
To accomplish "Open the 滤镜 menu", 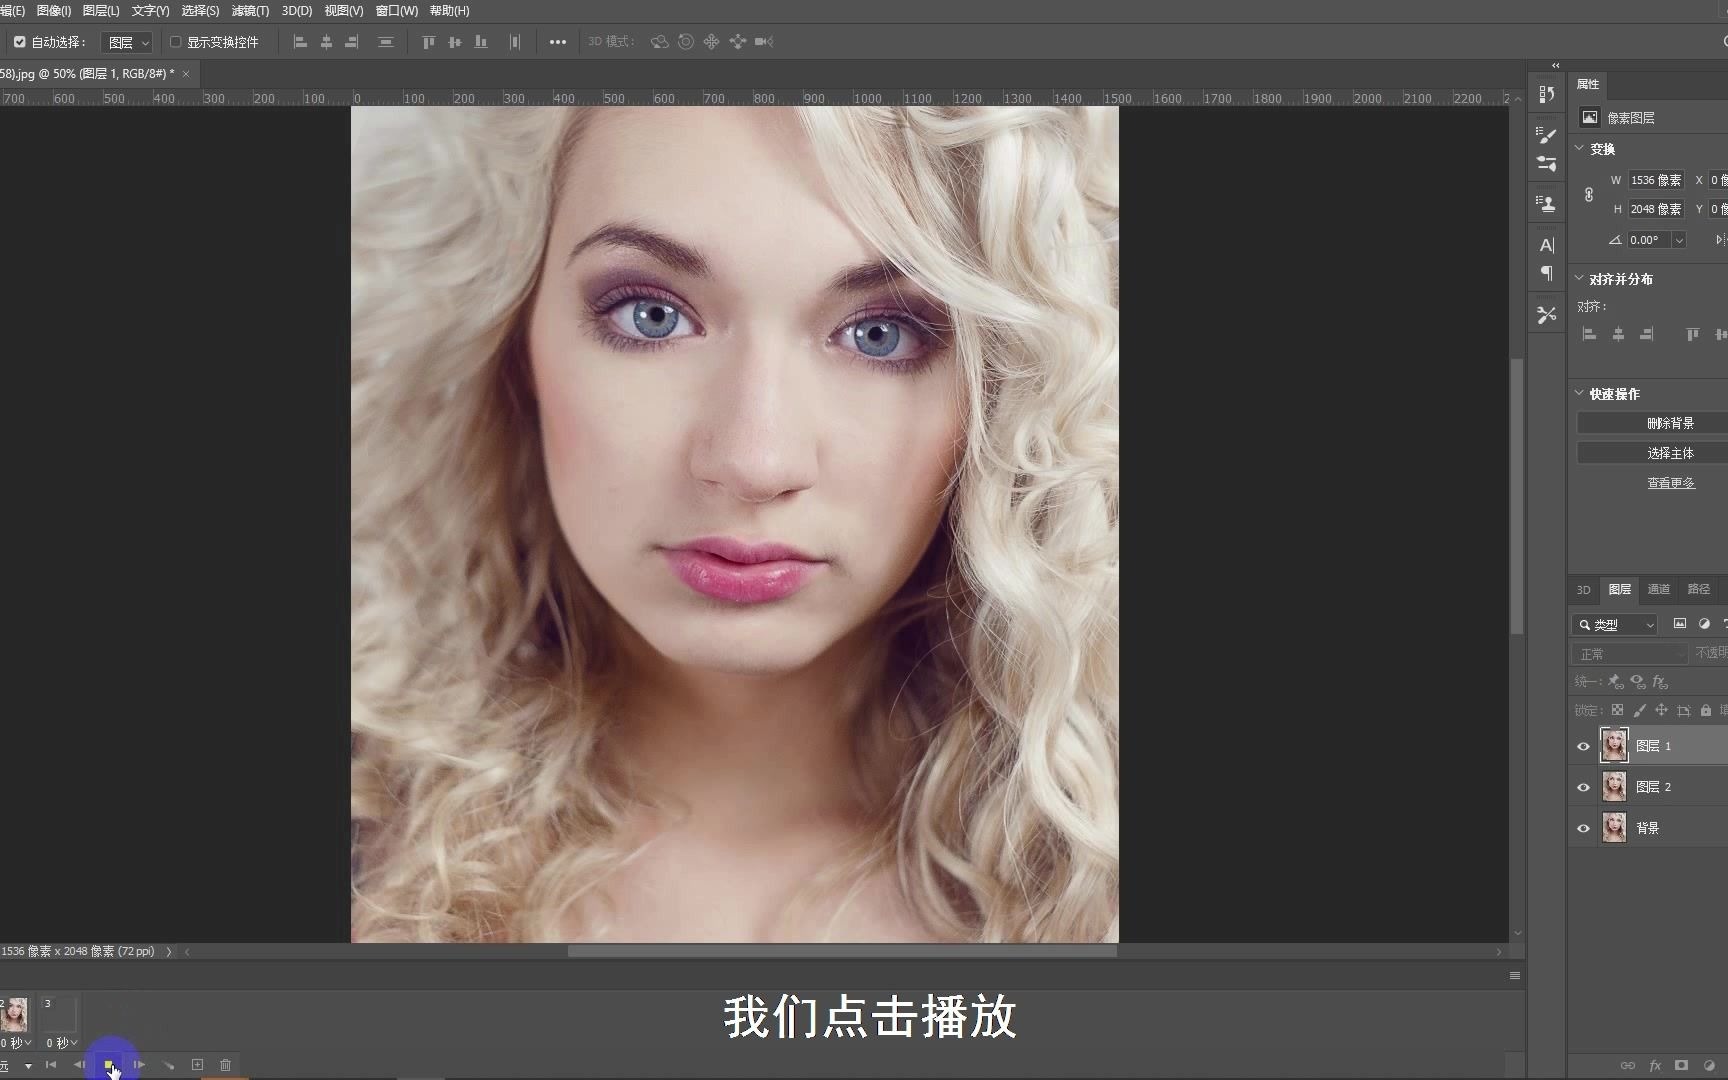I will coord(249,10).
